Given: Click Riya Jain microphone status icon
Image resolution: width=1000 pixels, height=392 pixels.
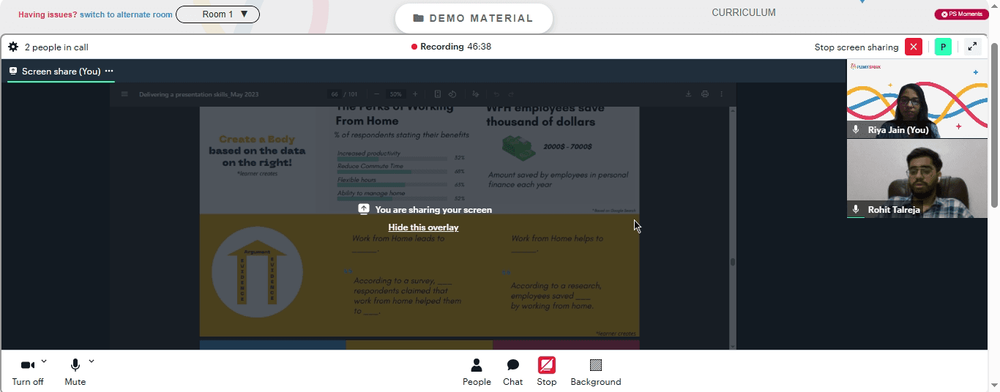Looking at the screenshot, I should click(856, 129).
